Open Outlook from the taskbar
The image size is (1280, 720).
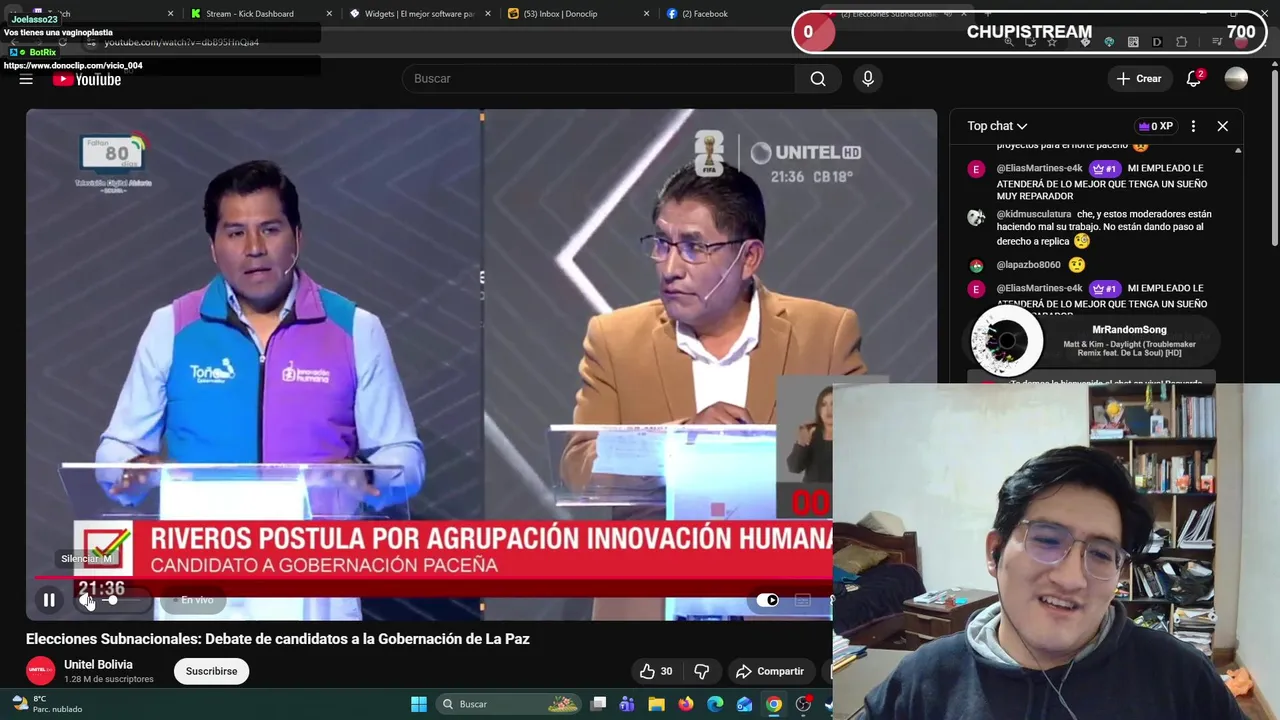[744, 704]
